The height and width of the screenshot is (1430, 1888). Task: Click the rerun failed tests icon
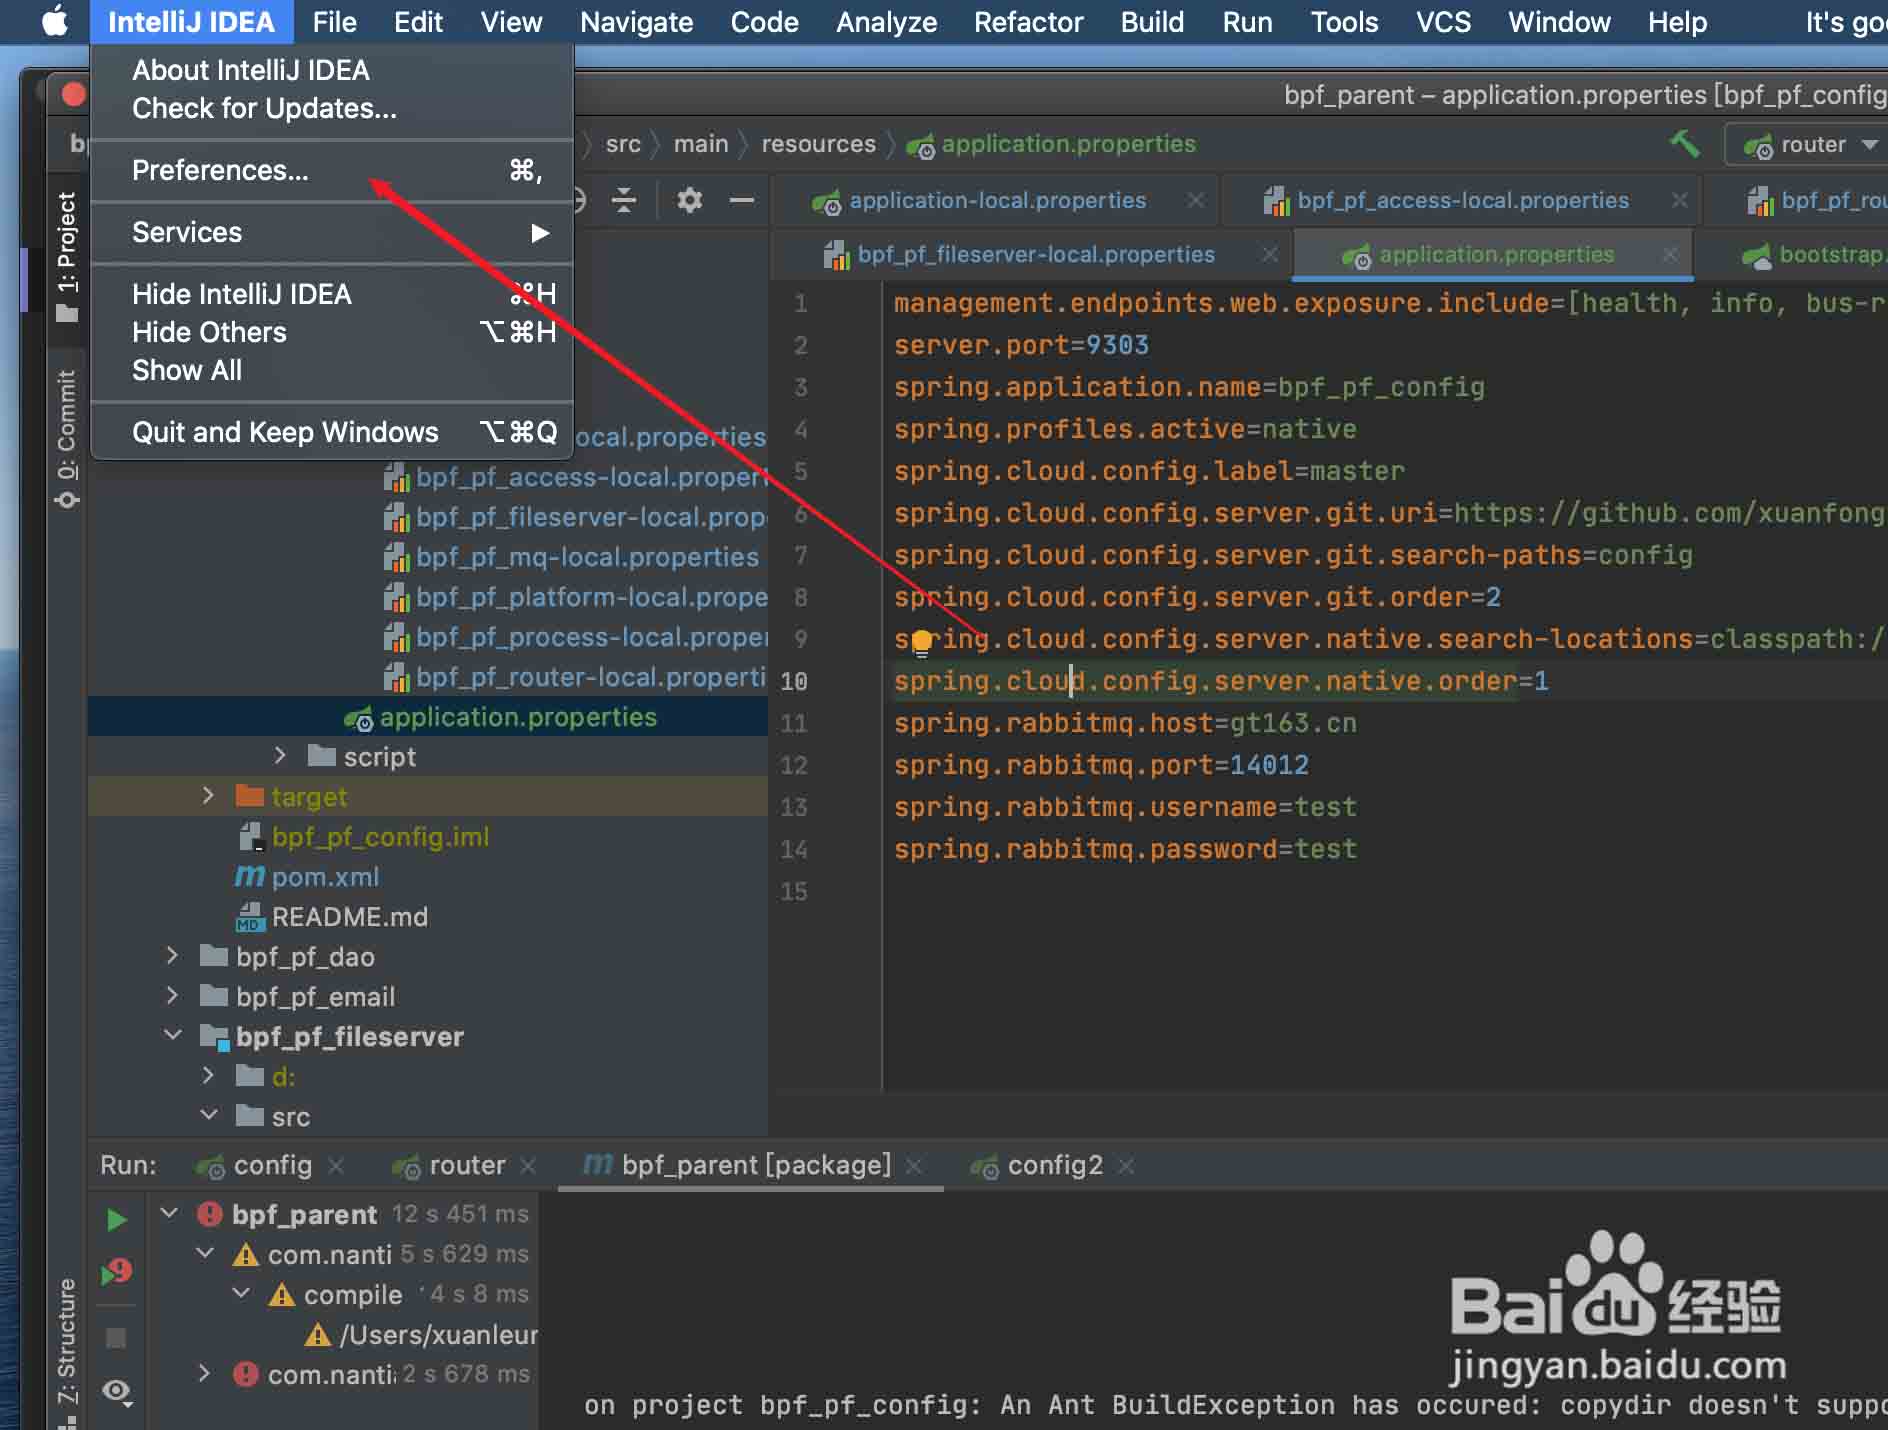(x=116, y=1272)
